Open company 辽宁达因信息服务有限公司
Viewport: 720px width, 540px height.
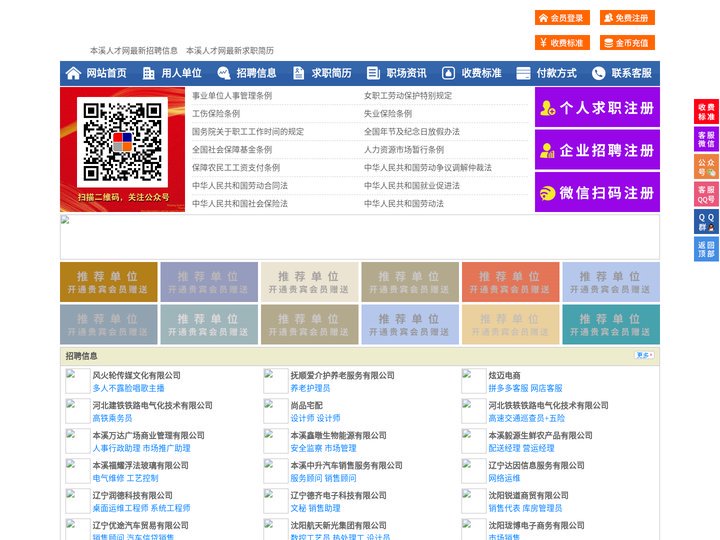coord(536,465)
